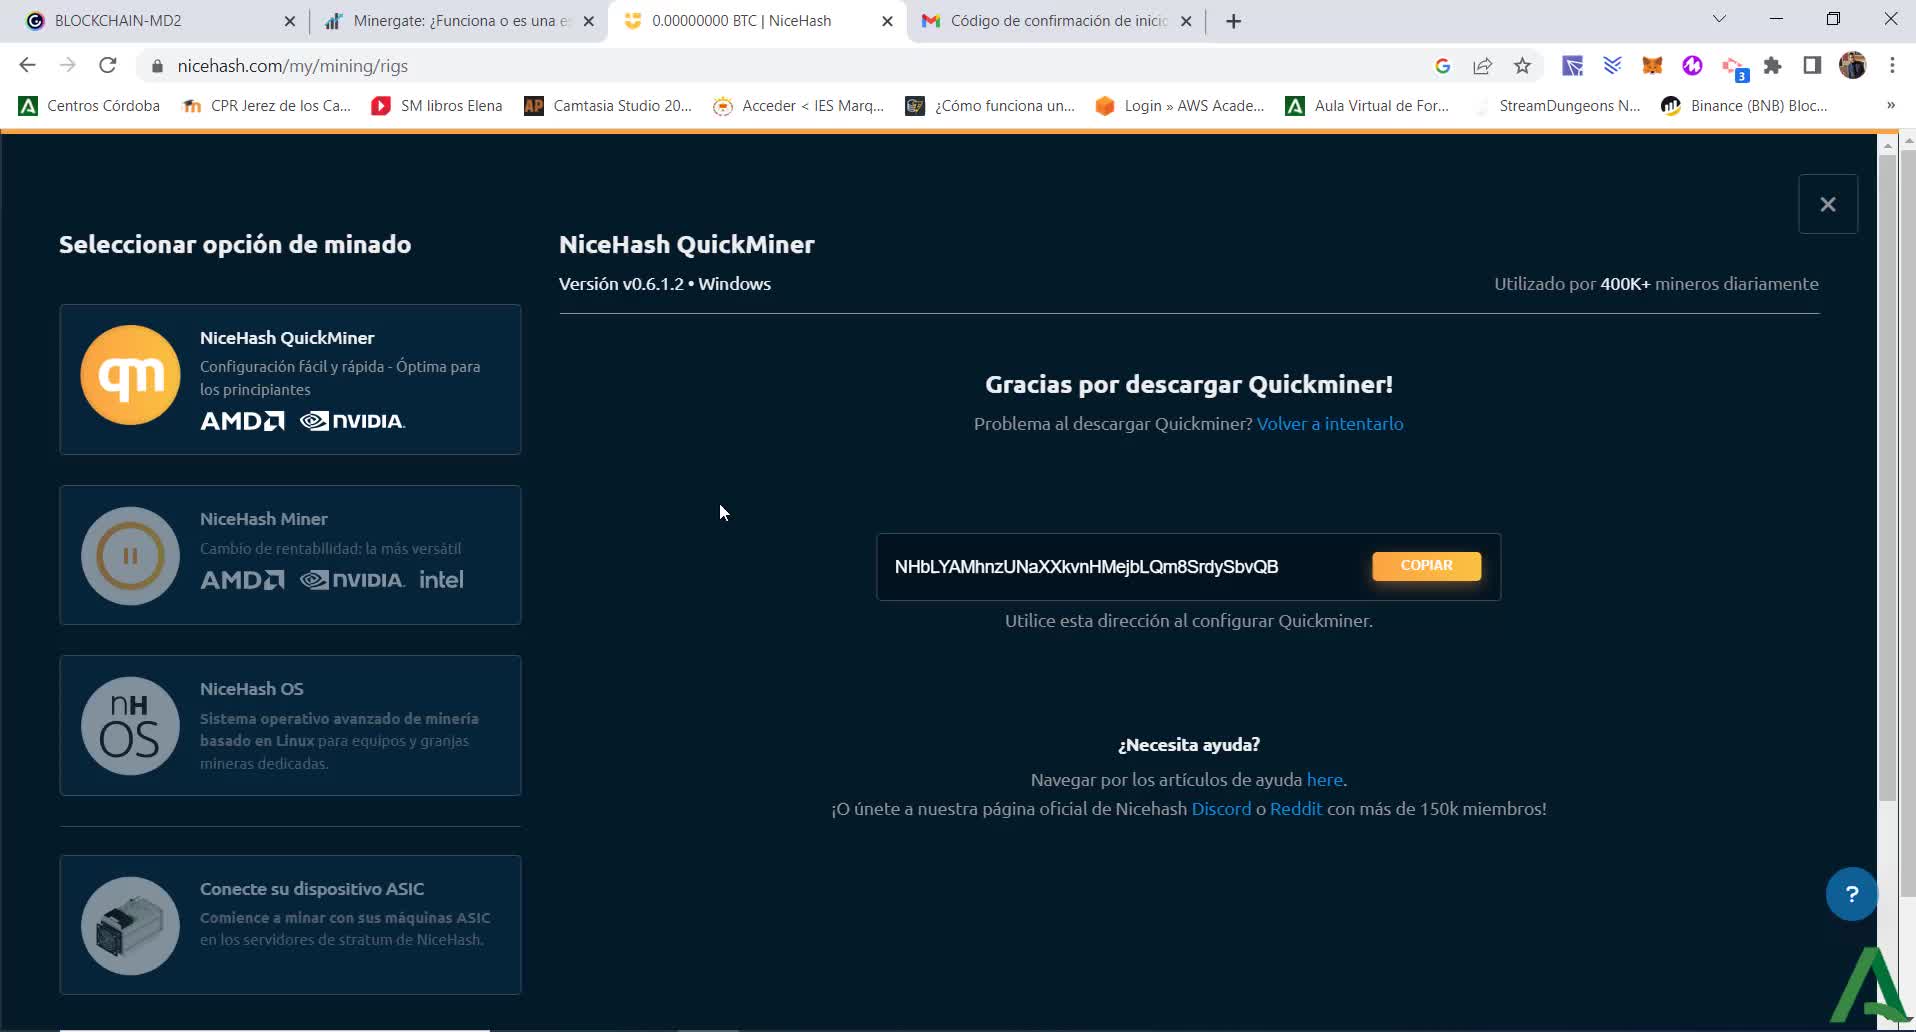The image size is (1916, 1032).
Task: Open the Discord link
Action: click(x=1221, y=809)
